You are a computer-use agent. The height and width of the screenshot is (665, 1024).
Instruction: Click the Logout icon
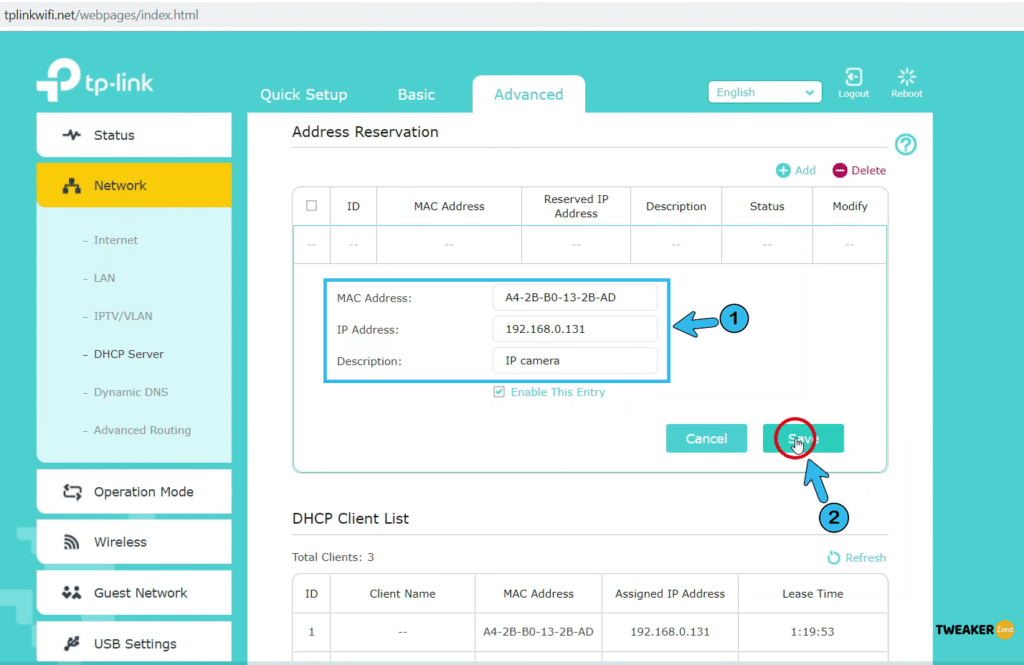click(854, 77)
